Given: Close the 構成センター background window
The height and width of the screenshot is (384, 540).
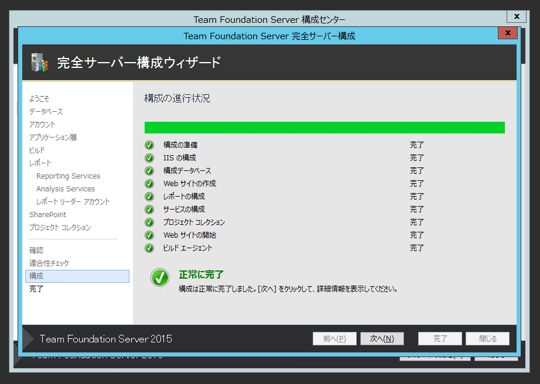Looking at the screenshot, I should pyautogui.click(x=517, y=17).
